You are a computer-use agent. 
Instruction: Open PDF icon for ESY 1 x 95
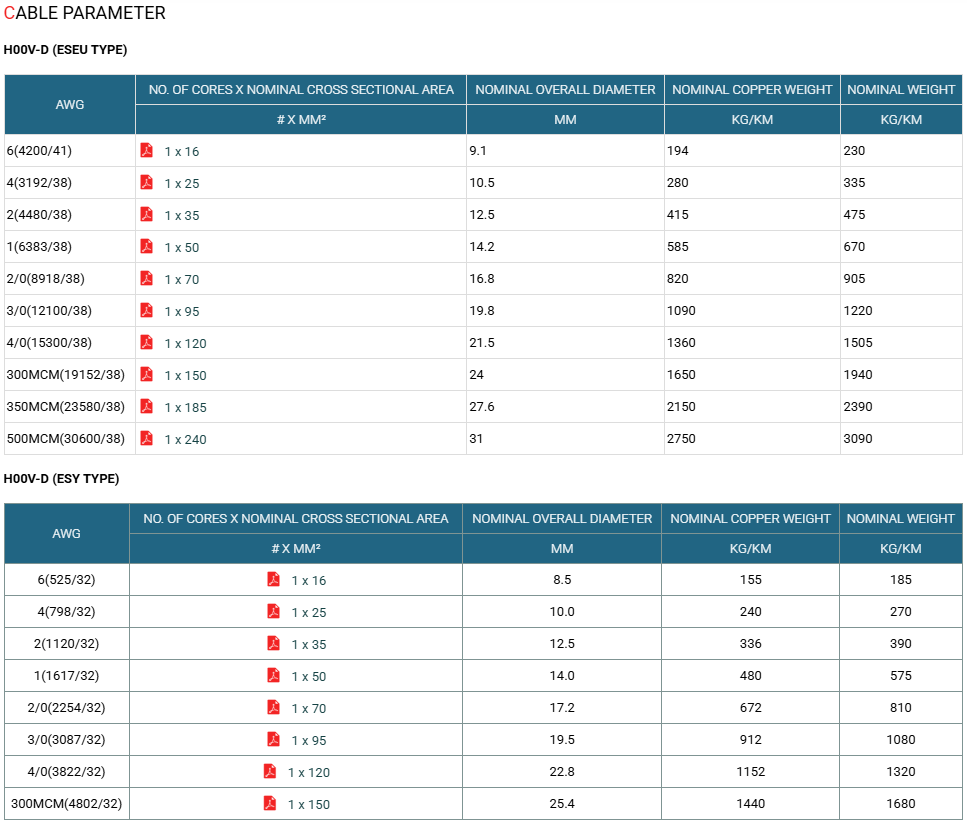(273, 740)
